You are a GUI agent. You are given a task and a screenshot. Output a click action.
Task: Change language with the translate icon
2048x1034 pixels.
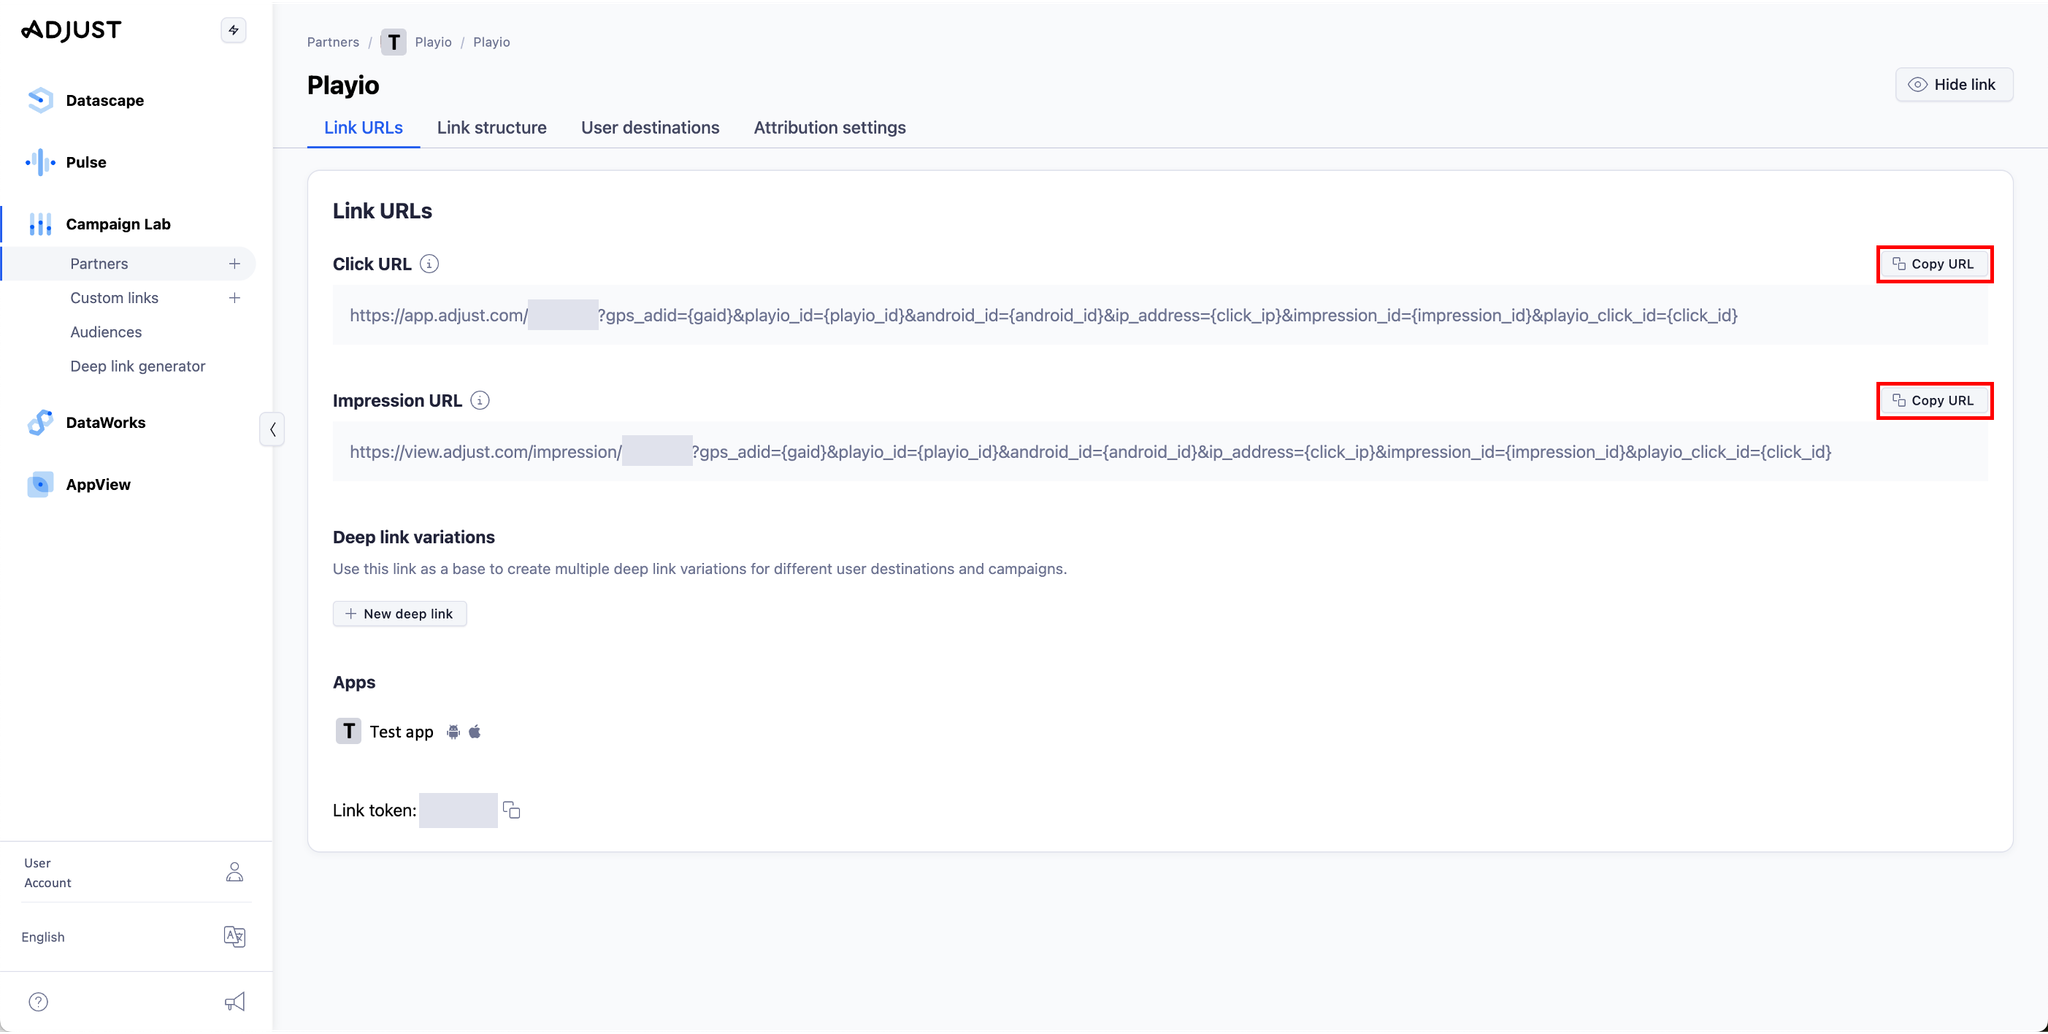coord(234,937)
